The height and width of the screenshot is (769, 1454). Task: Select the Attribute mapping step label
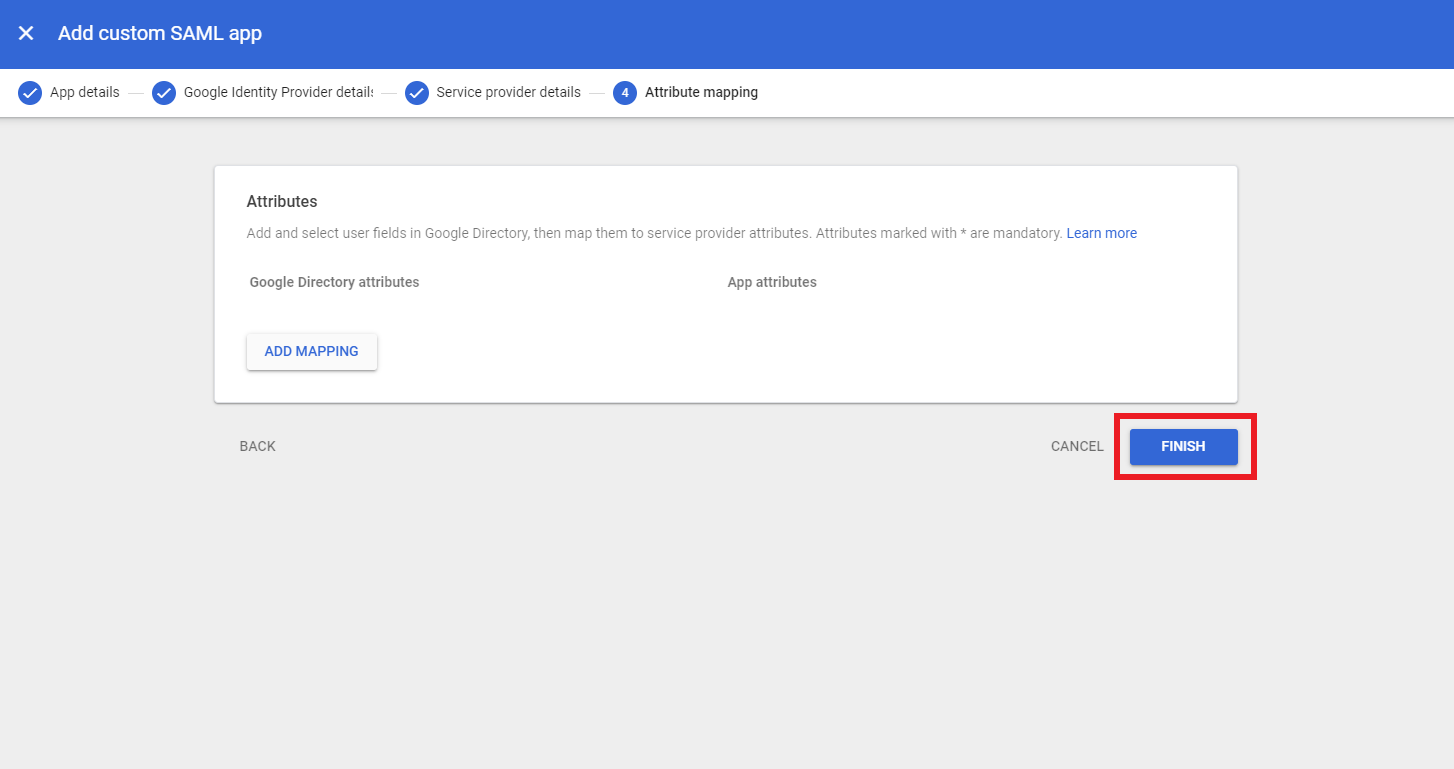[699, 92]
